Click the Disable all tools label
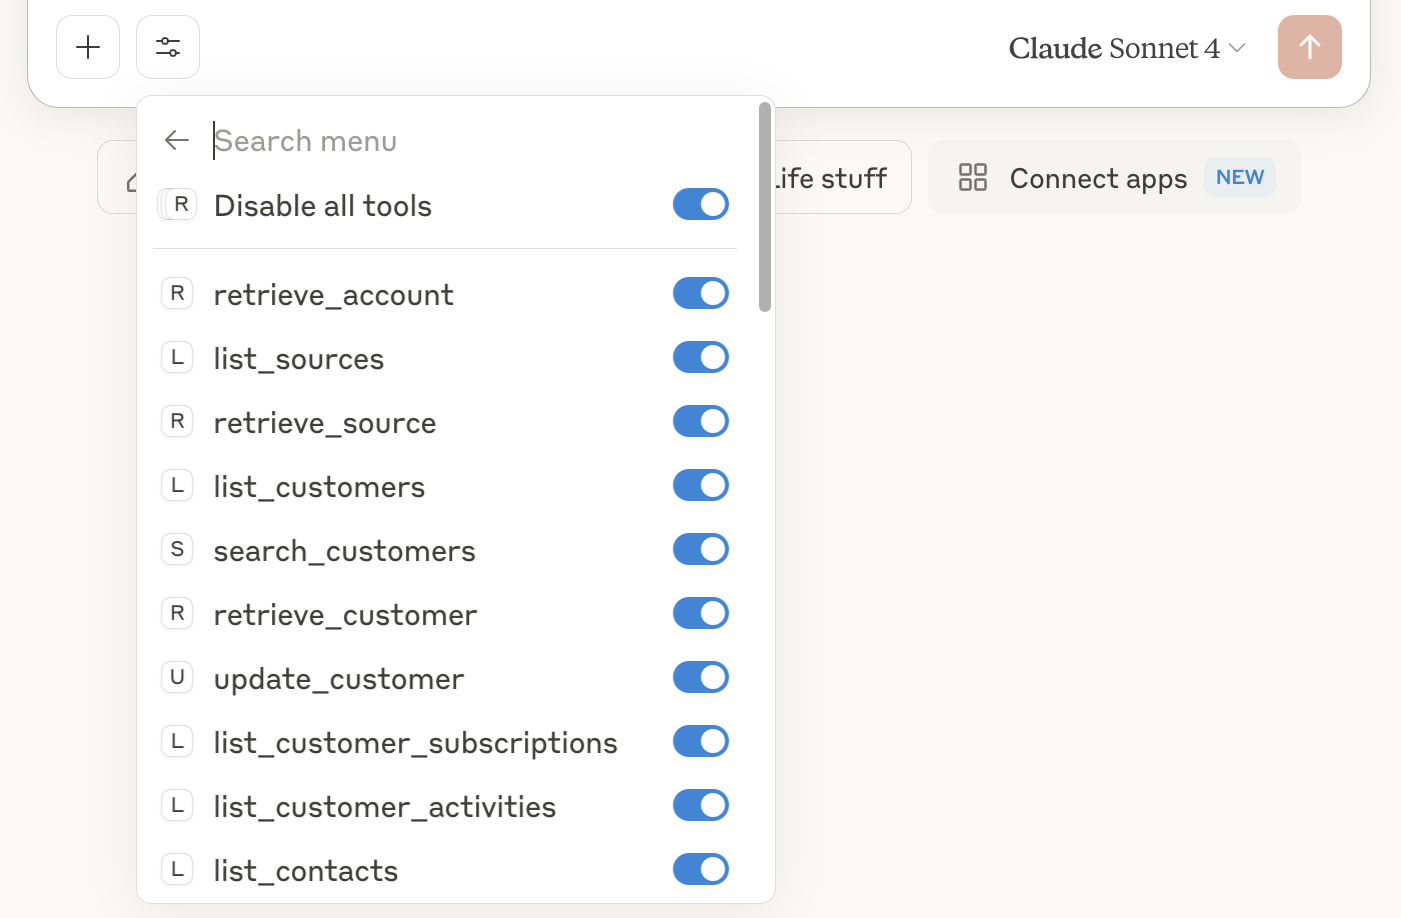Image resolution: width=1401 pixels, height=918 pixels. pyautogui.click(x=323, y=205)
